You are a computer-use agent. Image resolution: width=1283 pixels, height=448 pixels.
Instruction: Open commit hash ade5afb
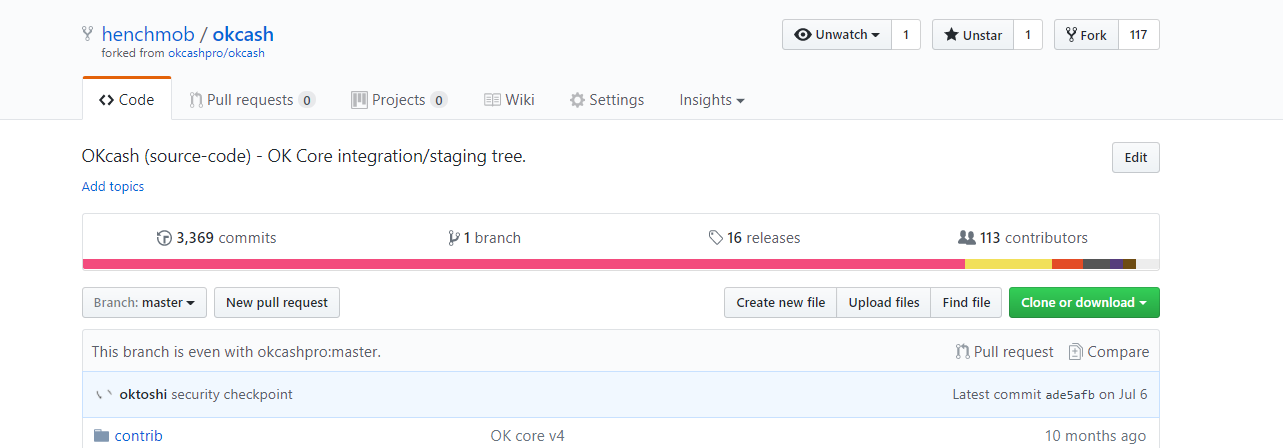[1069, 395]
